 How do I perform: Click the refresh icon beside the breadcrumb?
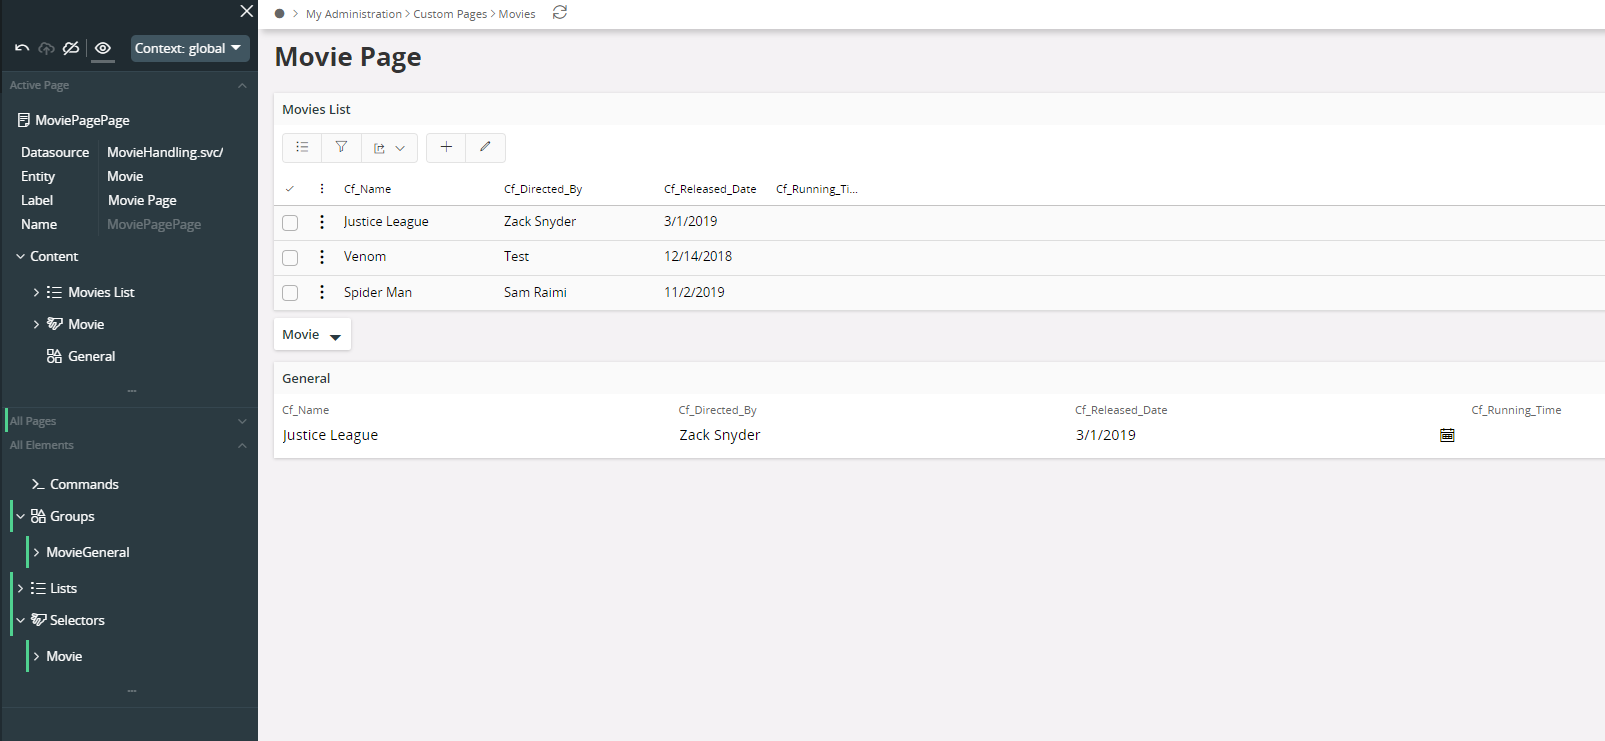tap(560, 13)
